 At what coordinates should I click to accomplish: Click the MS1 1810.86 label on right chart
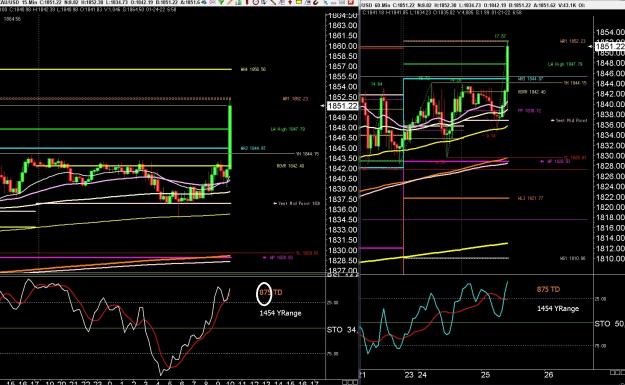(572, 258)
